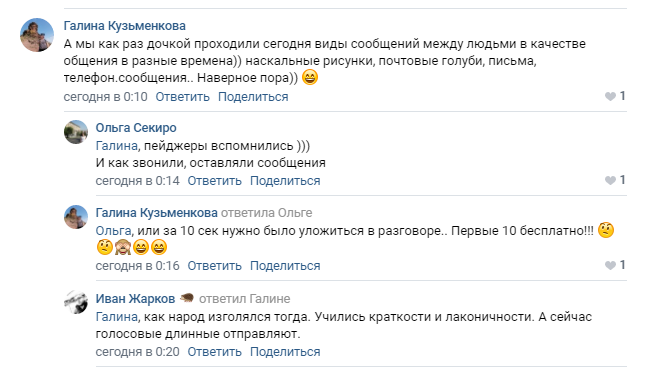The width and height of the screenshot is (651, 371).
Task: Click hedgehog emoji next to Иван Жарков
Action: click(x=187, y=298)
